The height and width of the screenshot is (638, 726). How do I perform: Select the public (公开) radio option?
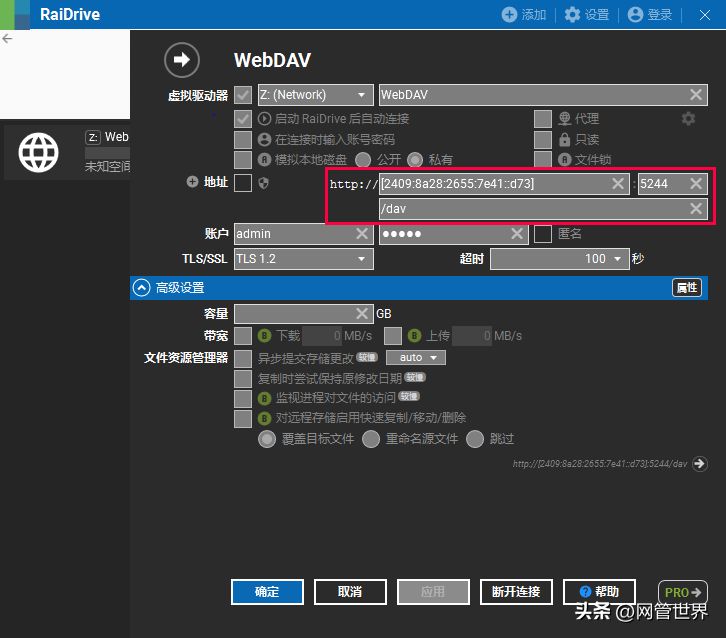point(363,160)
